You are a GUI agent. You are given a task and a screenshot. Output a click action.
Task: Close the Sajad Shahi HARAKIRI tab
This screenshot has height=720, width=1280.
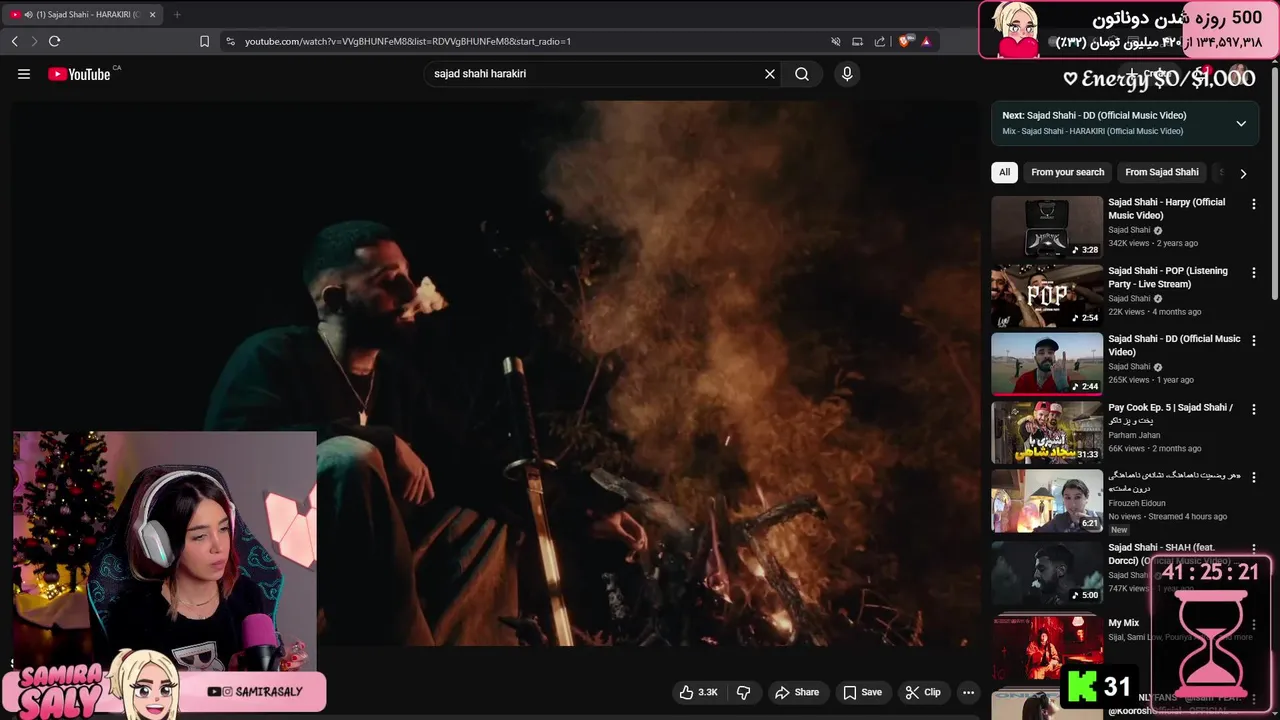(x=152, y=14)
